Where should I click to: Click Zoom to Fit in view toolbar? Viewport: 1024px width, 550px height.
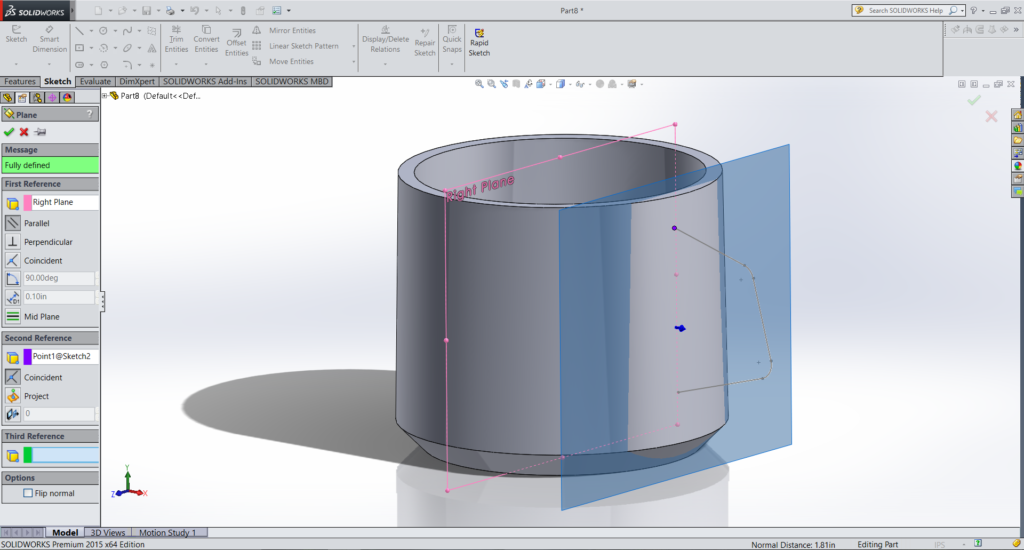click(479, 84)
